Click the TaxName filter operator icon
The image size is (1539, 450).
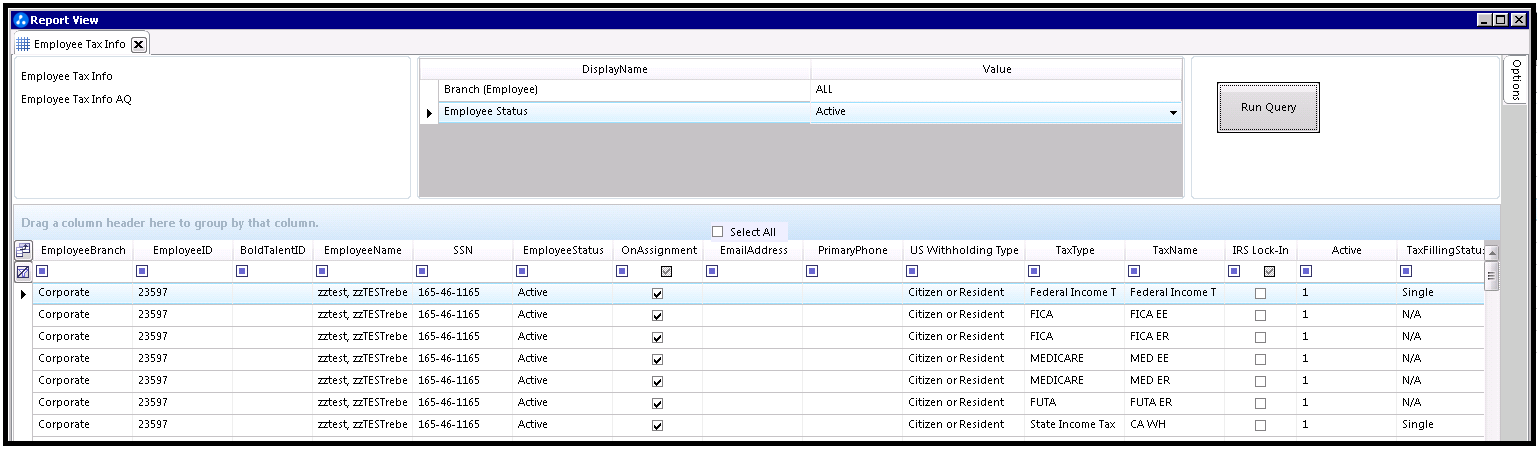pyautogui.click(x=1134, y=271)
